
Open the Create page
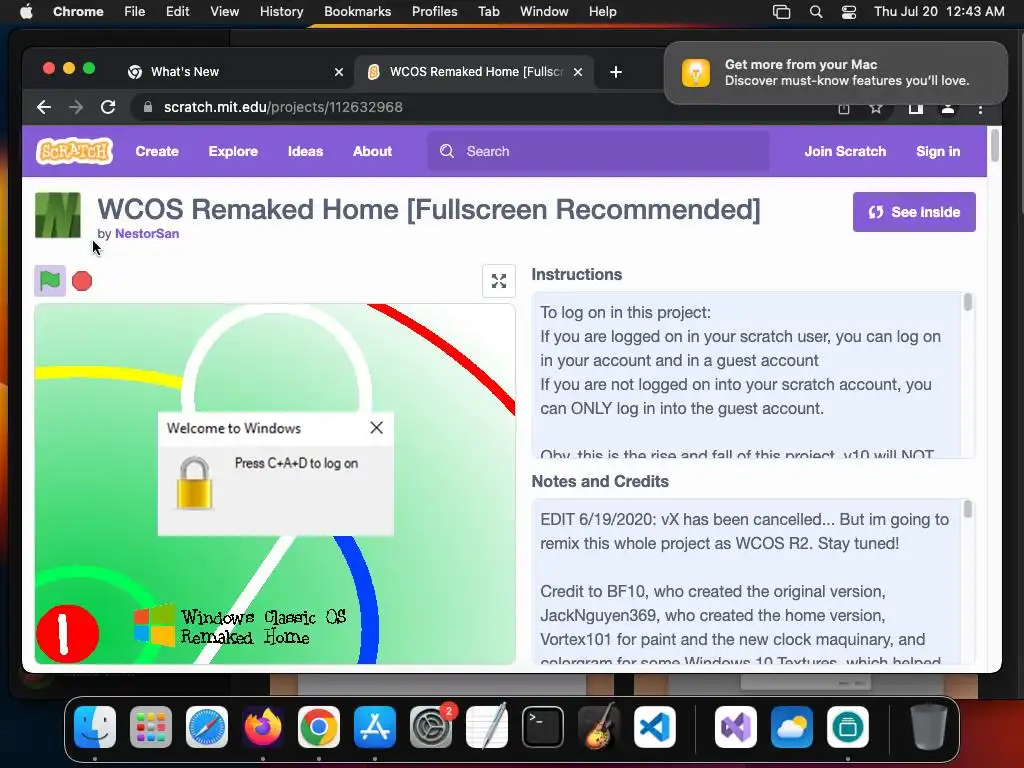[x=157, y=151]
